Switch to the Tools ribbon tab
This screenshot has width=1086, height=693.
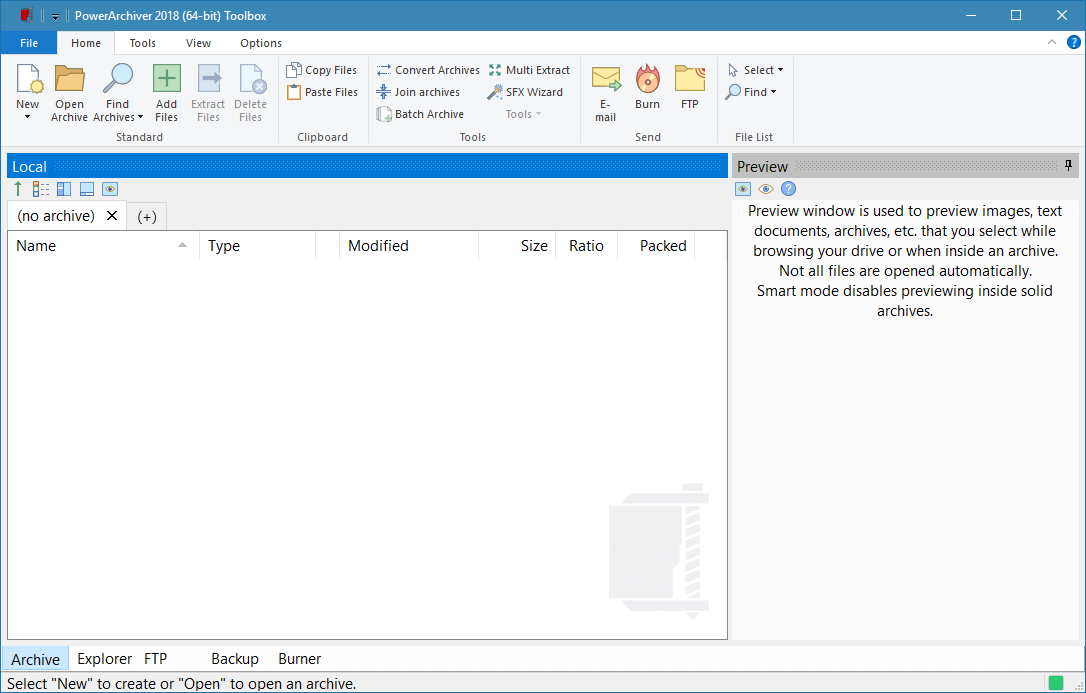click(143, 43)
